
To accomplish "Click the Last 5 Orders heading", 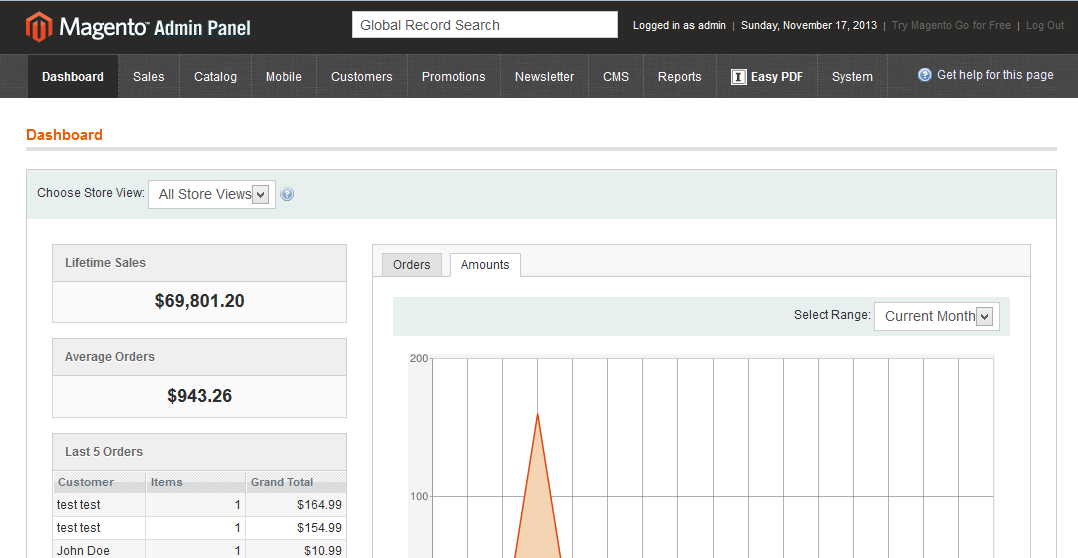I will pyautogui.click(x=104, y=451).
